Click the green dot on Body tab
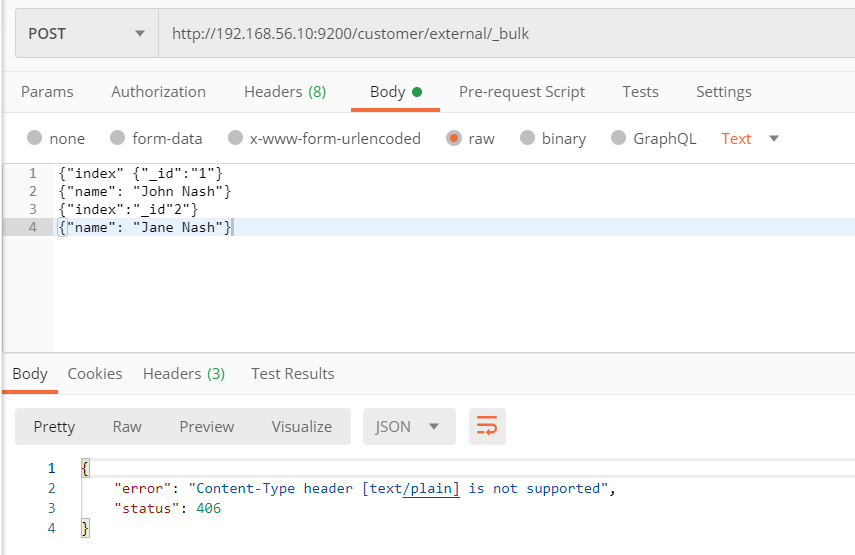 click(417, 92)
